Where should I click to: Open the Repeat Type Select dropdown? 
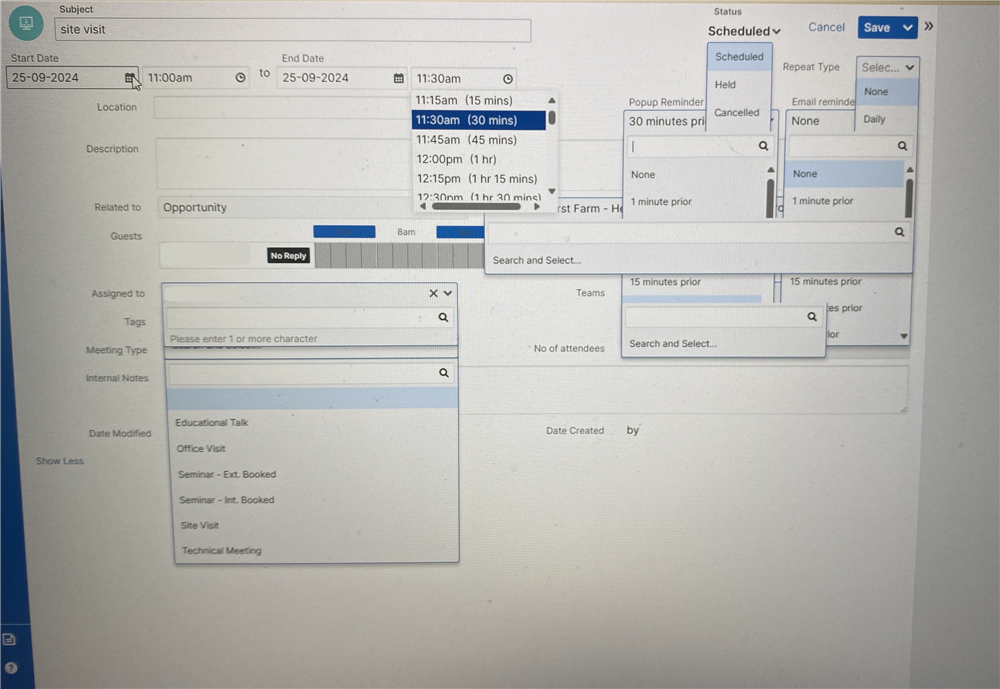point(887,67)
